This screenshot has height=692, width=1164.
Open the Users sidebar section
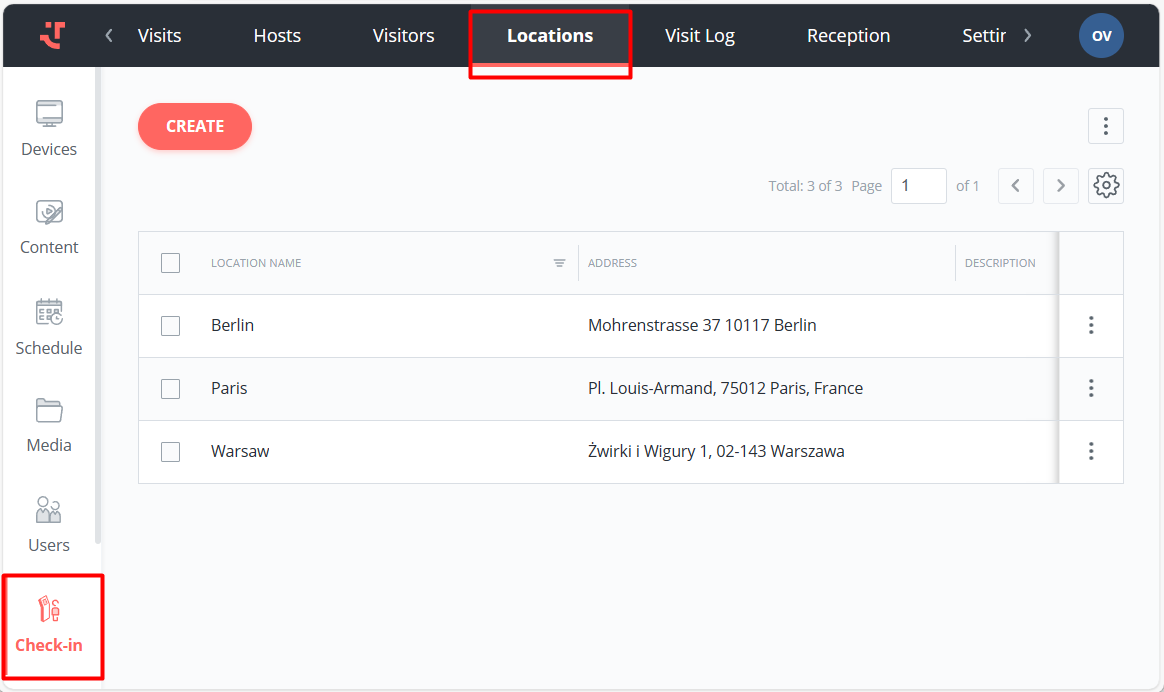49,524
